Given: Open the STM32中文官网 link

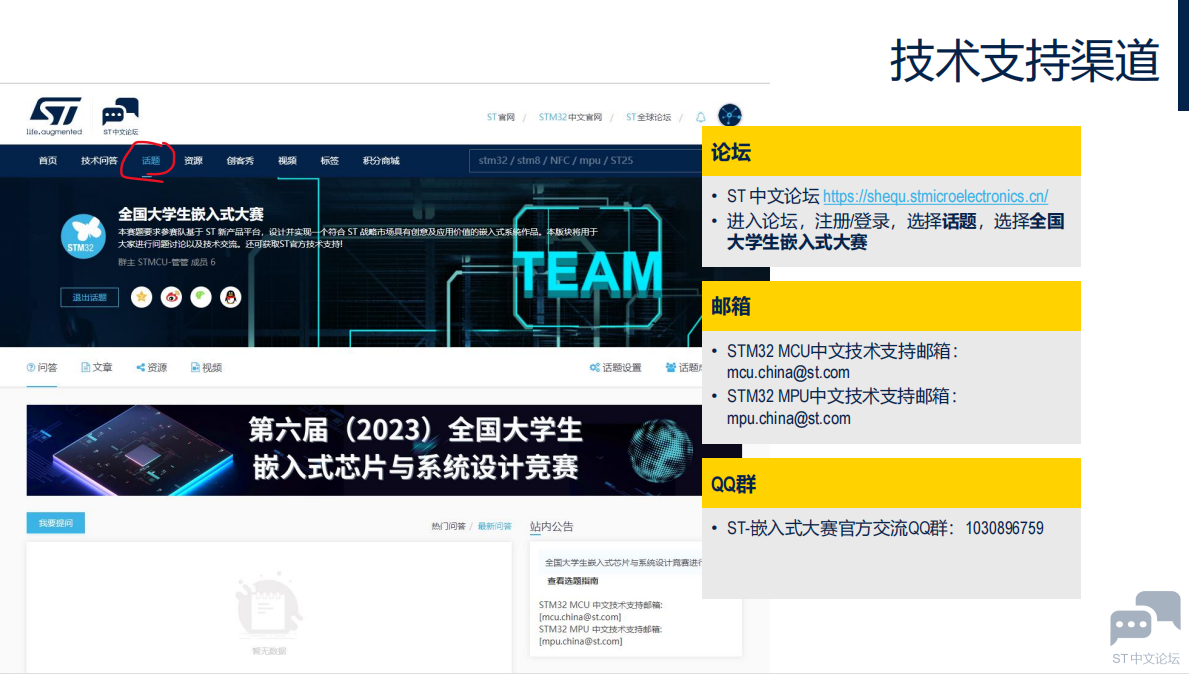Looking at the screenshot, I should pos(570,118).
